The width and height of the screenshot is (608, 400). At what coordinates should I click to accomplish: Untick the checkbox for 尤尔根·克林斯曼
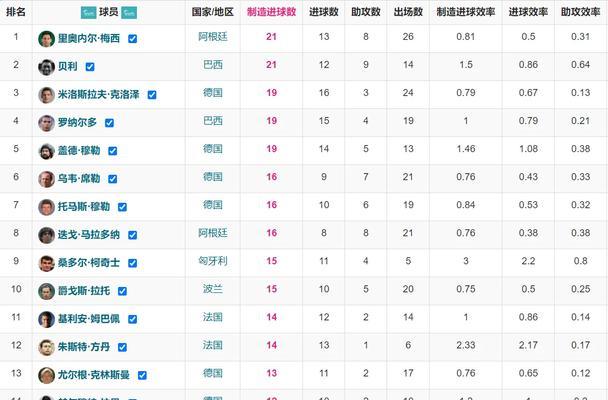coord(142,375)
